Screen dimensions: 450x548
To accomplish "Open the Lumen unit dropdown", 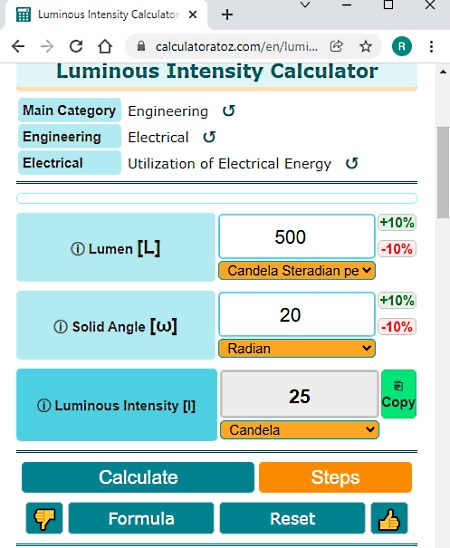I will [297, 271].
